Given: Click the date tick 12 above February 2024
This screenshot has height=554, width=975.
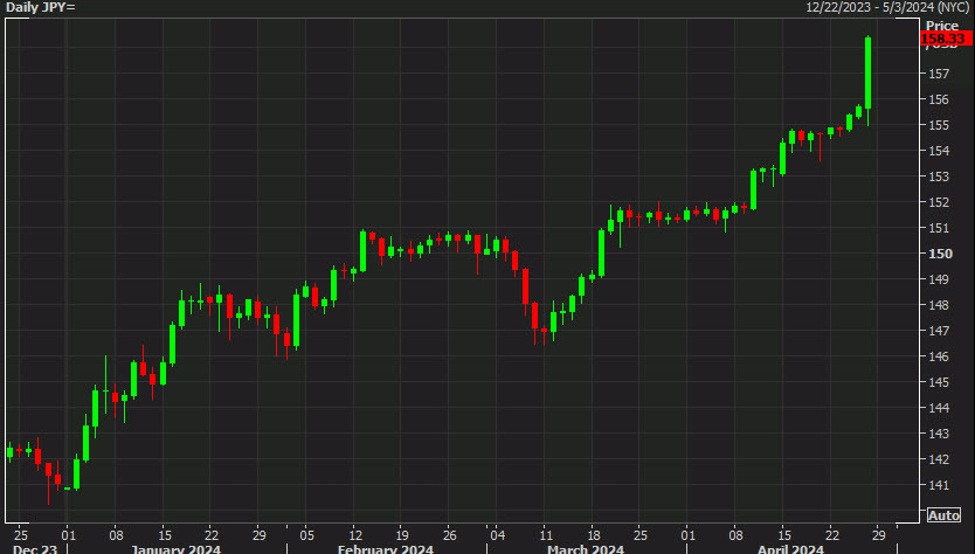Looking at the screenshot, I should tap(355, 535).
